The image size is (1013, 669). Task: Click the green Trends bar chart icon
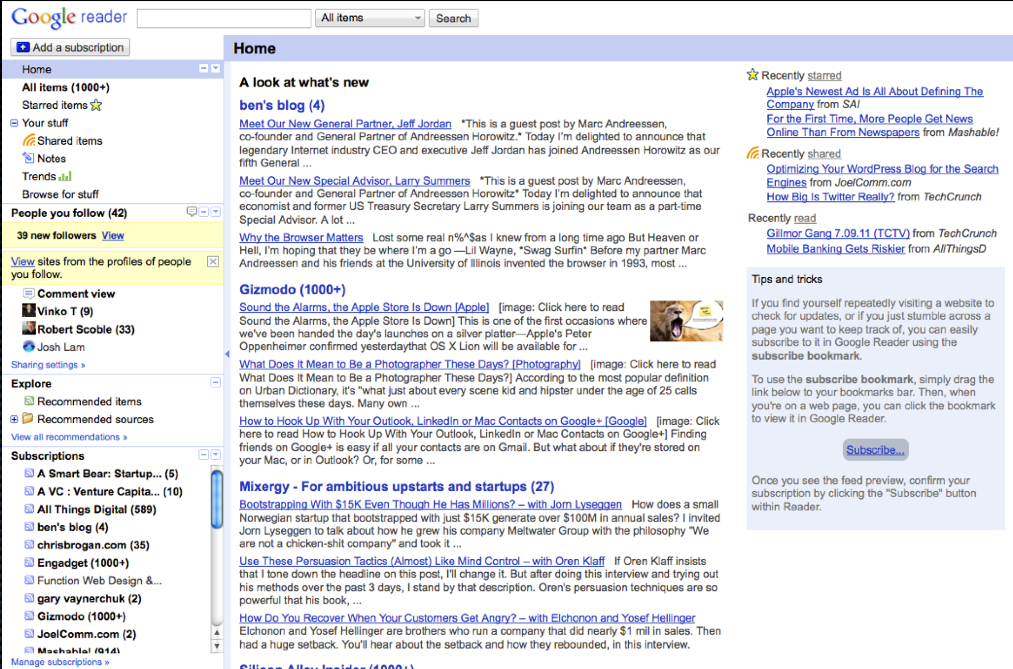(x=65, y=176)
